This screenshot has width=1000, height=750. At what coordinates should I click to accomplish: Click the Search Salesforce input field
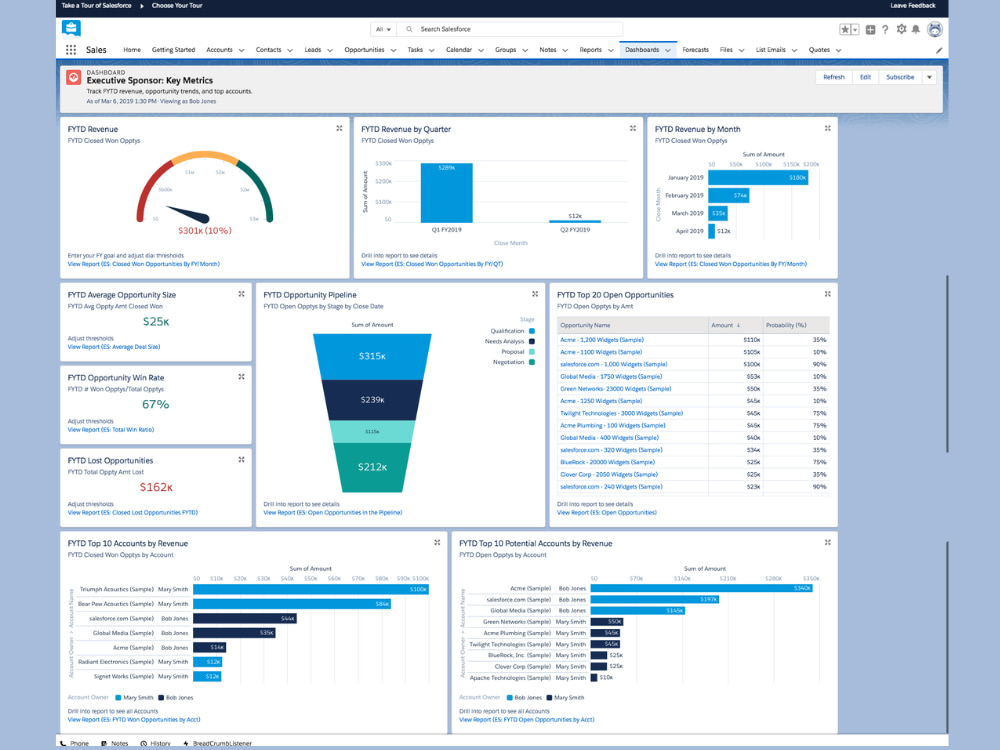coord(510,29)
